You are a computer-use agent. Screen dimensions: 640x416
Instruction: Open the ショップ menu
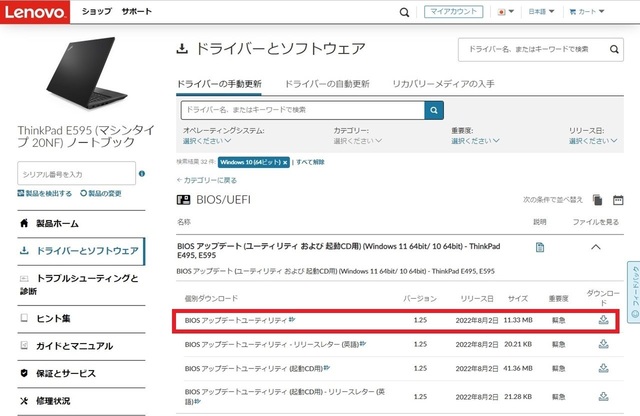pyautogui.click(x=96, y=11)
